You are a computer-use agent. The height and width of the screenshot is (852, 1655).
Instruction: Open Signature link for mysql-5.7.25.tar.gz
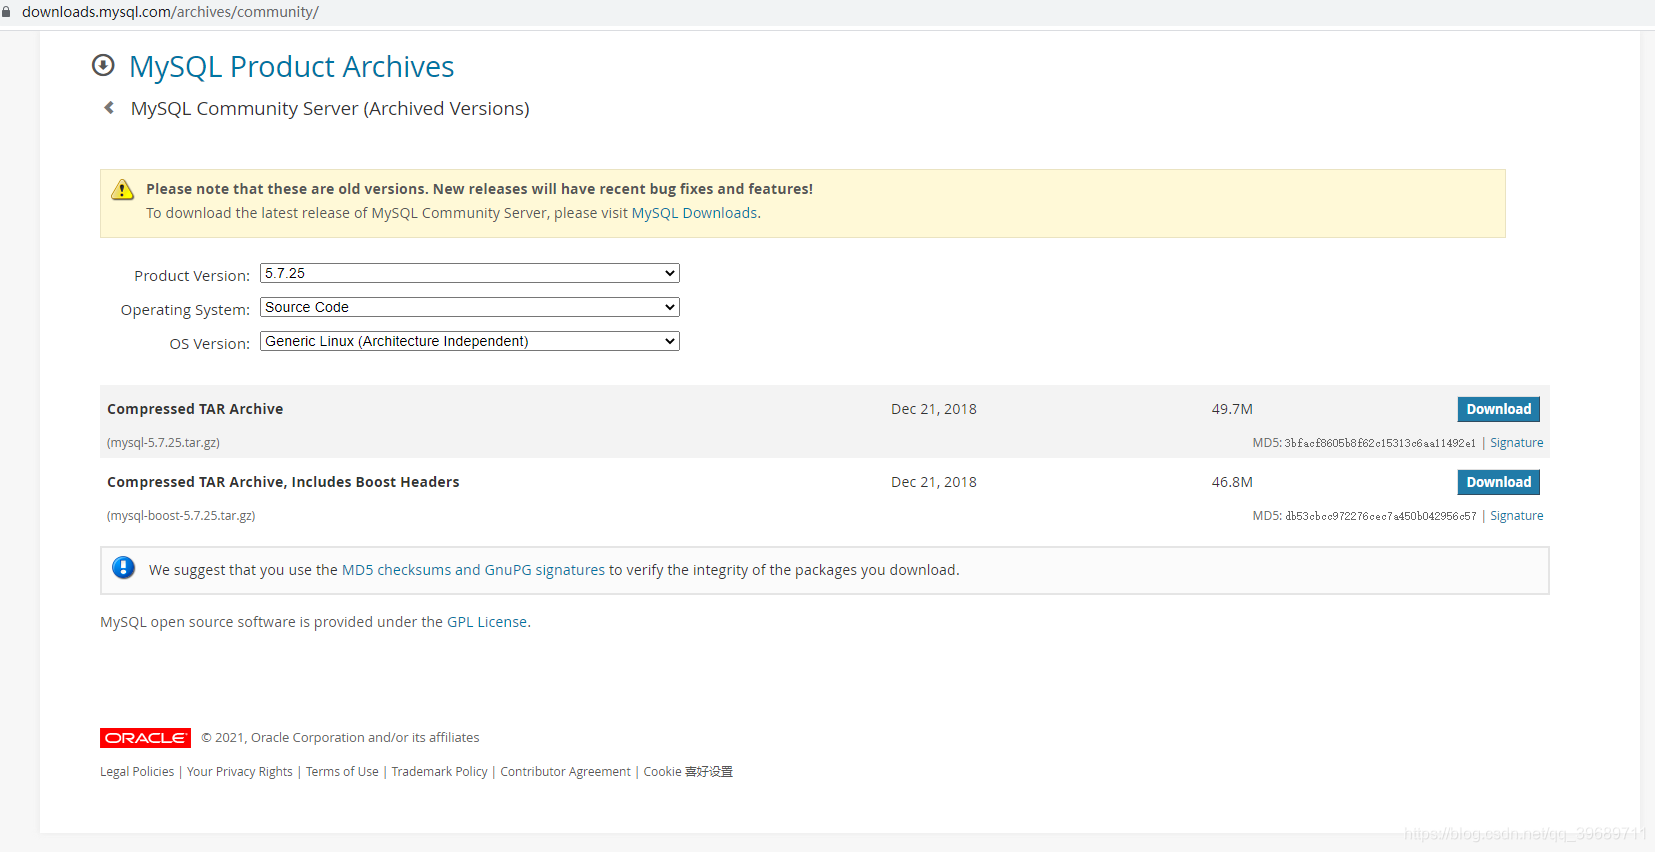(1516, 443)
